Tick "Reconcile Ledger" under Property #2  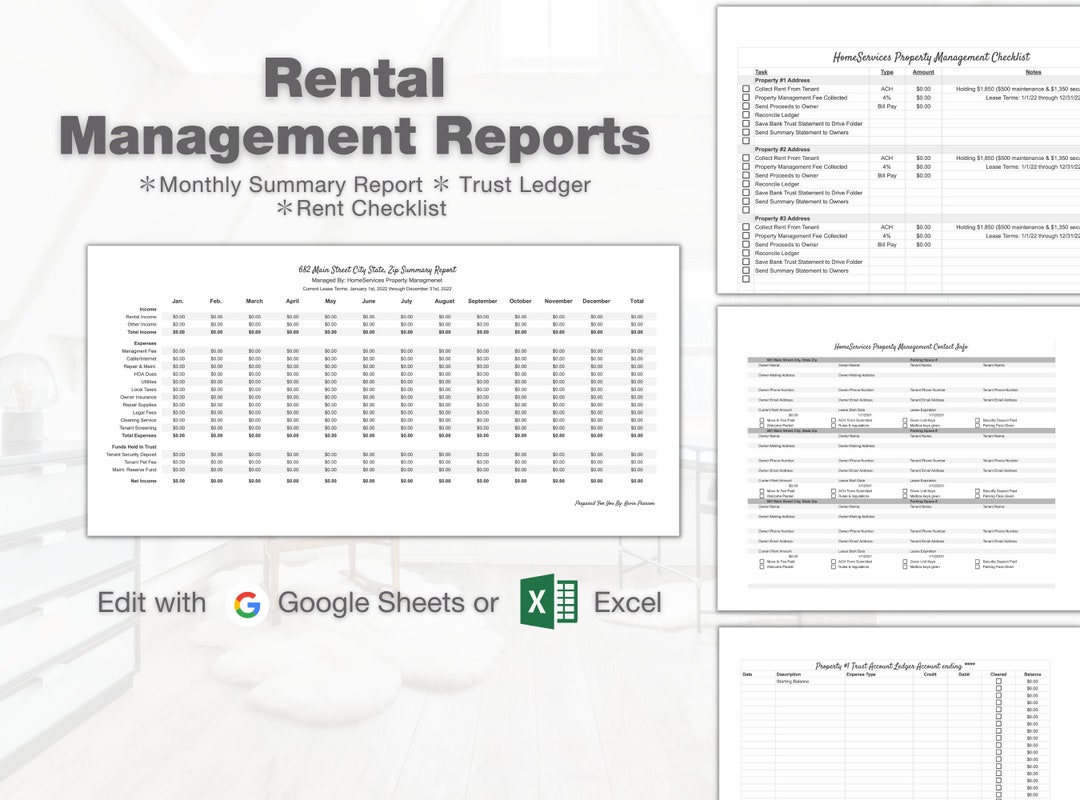(x=746, y=184)
